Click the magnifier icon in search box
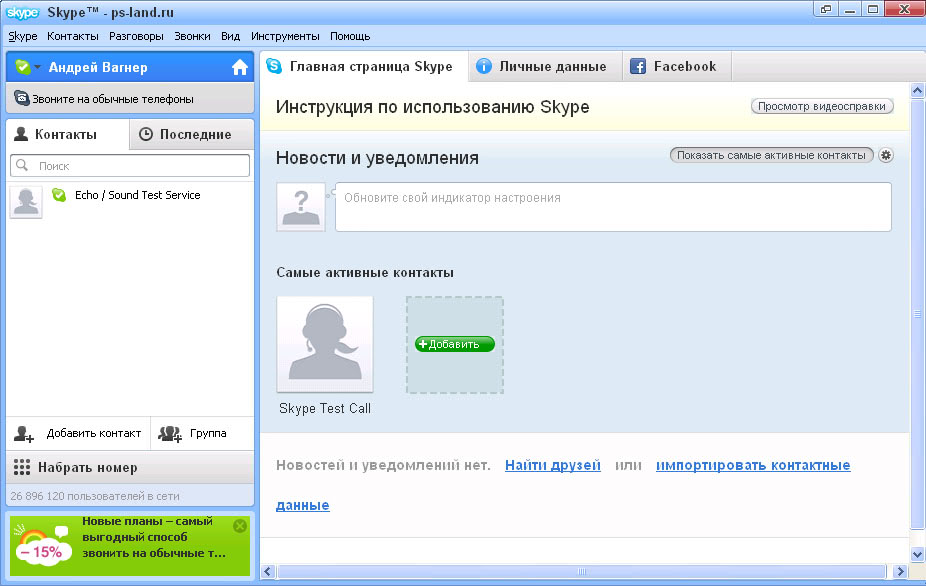Viewport: 926px width, 586px height. [x=22, y=165]
